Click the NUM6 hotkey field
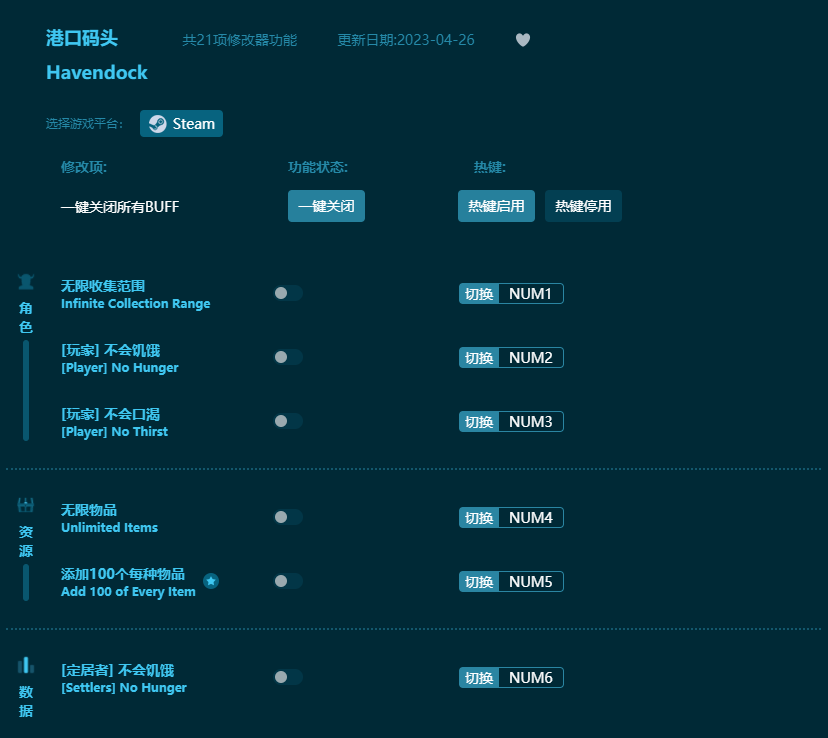828x738 pixels. click(531, 677)
